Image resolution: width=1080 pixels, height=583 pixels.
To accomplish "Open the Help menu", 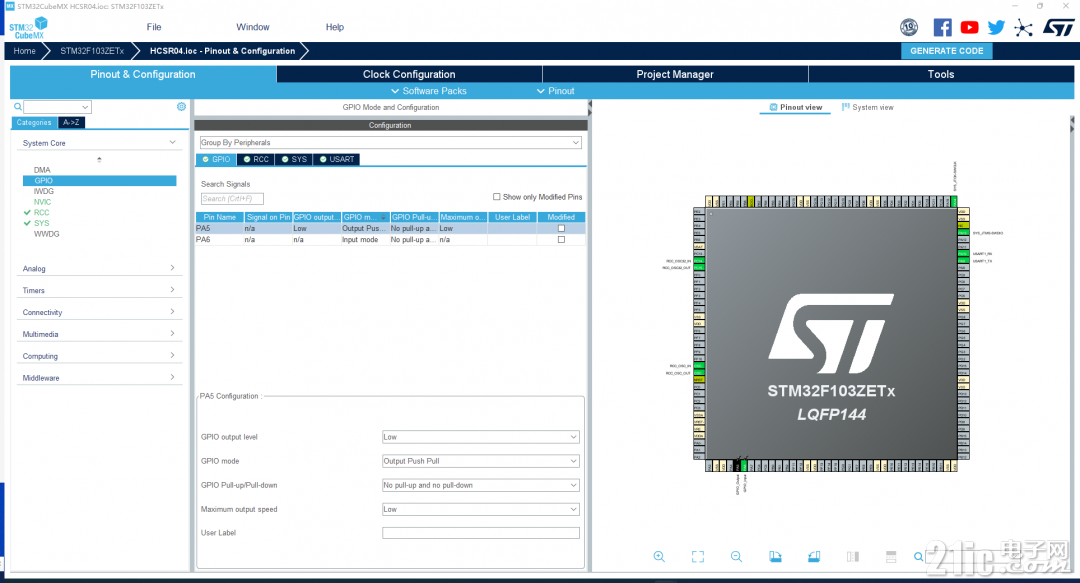I will click(335, 27).
